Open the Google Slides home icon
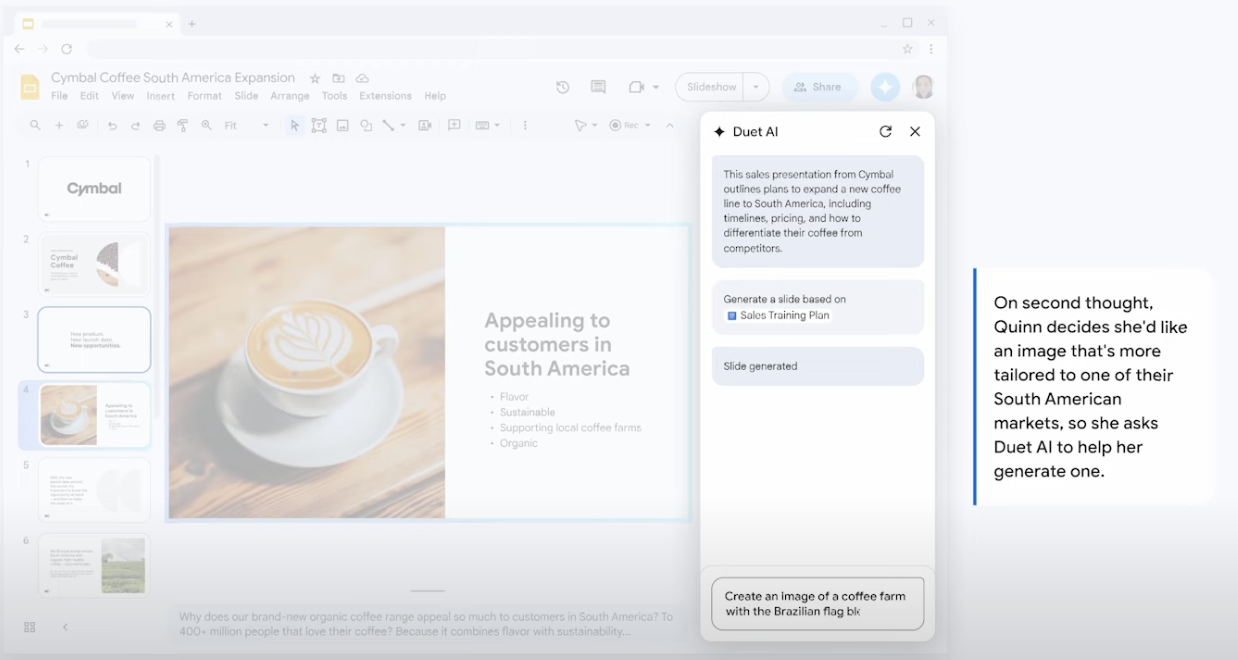The height and width of the screenshot is (660, 1238). (30, 87)
